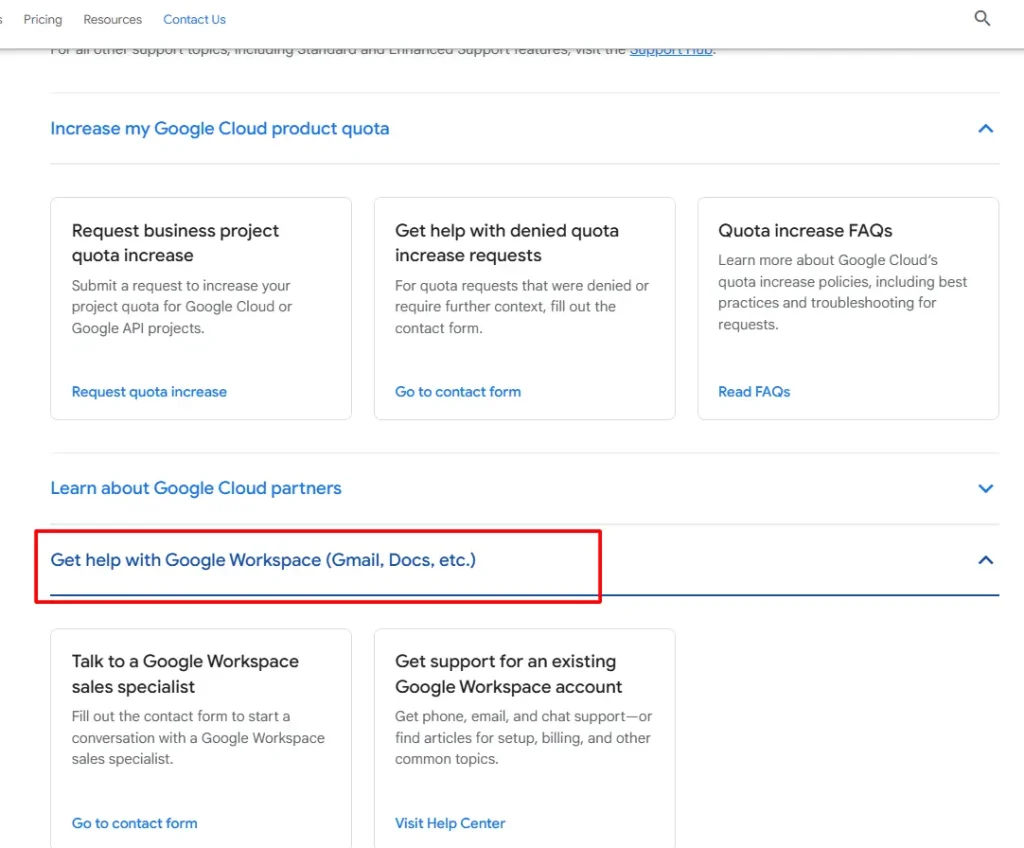Open the Resources menu item
This screenshot has width=1024, height=848.
112,20
